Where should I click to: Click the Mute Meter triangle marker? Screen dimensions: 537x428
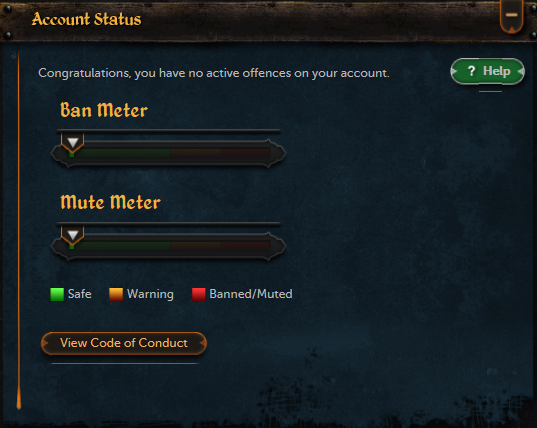(x=73, y=235)
